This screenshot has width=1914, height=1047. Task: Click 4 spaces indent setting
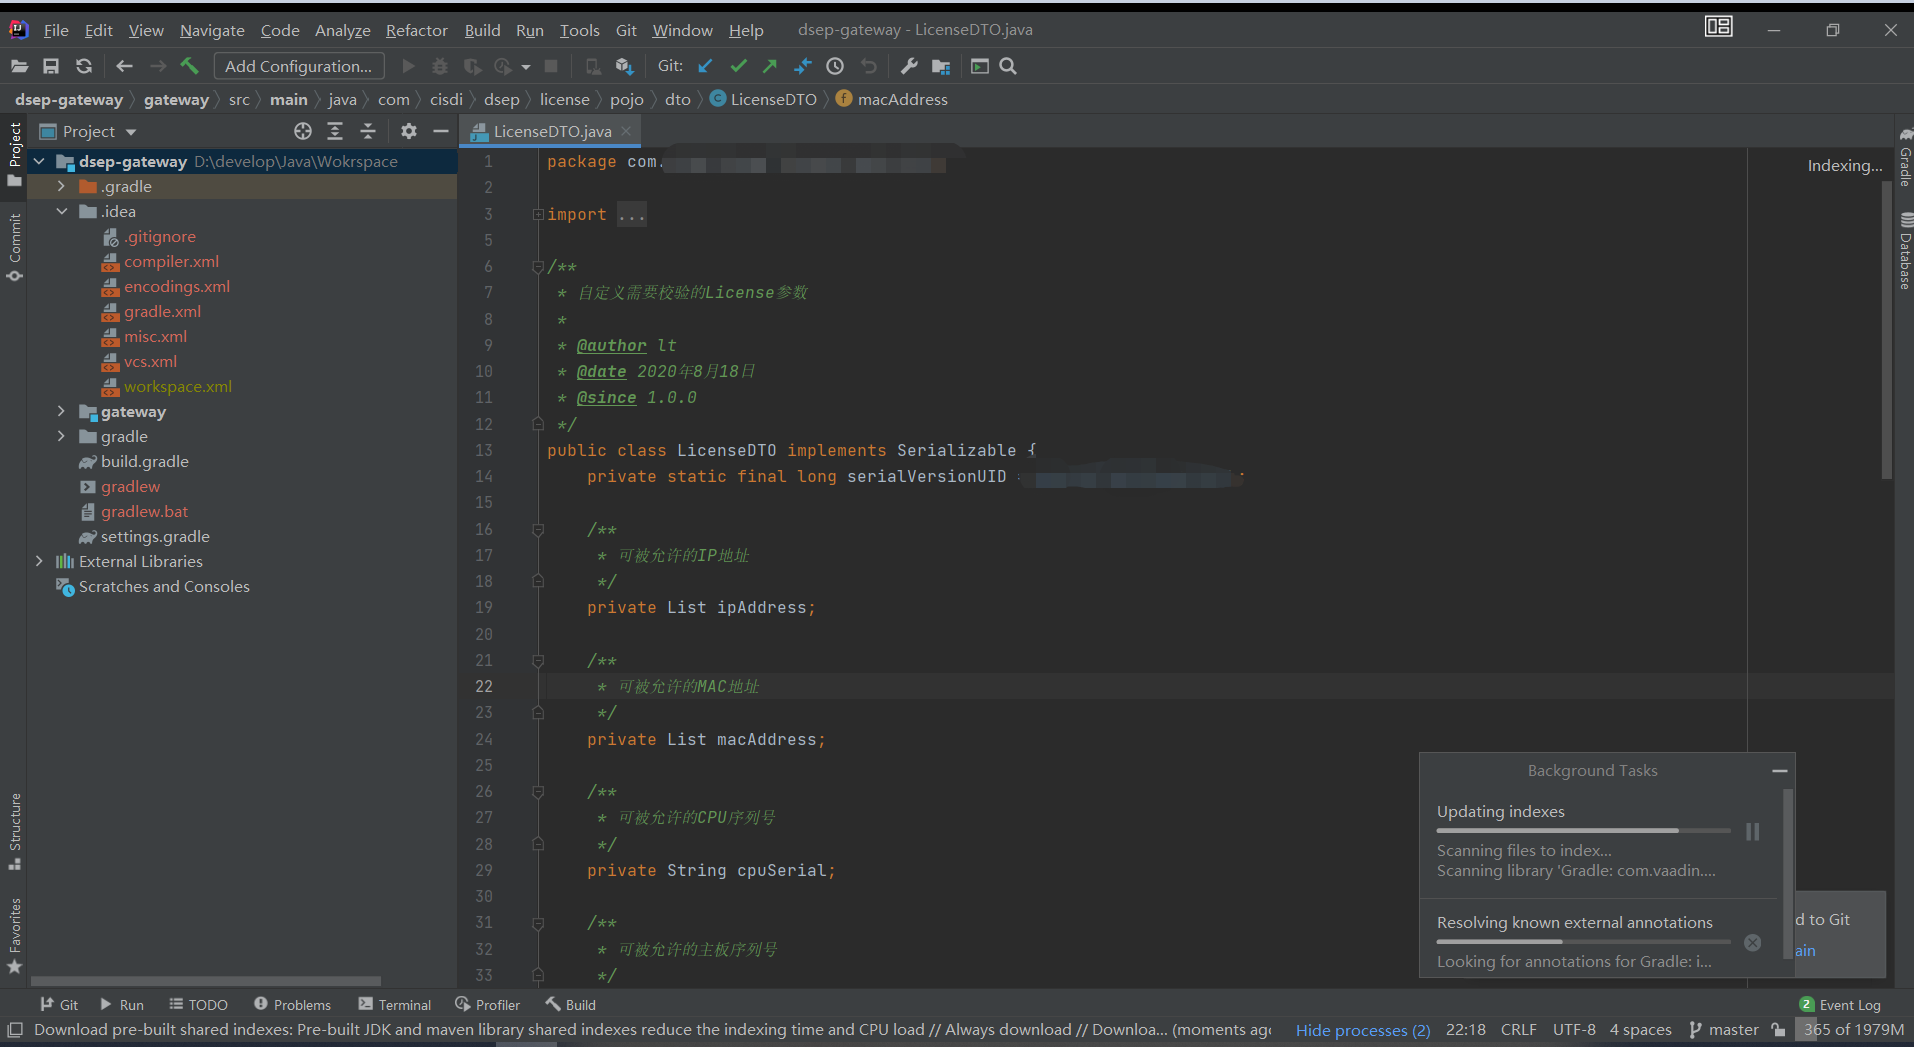(1640, 1030)
